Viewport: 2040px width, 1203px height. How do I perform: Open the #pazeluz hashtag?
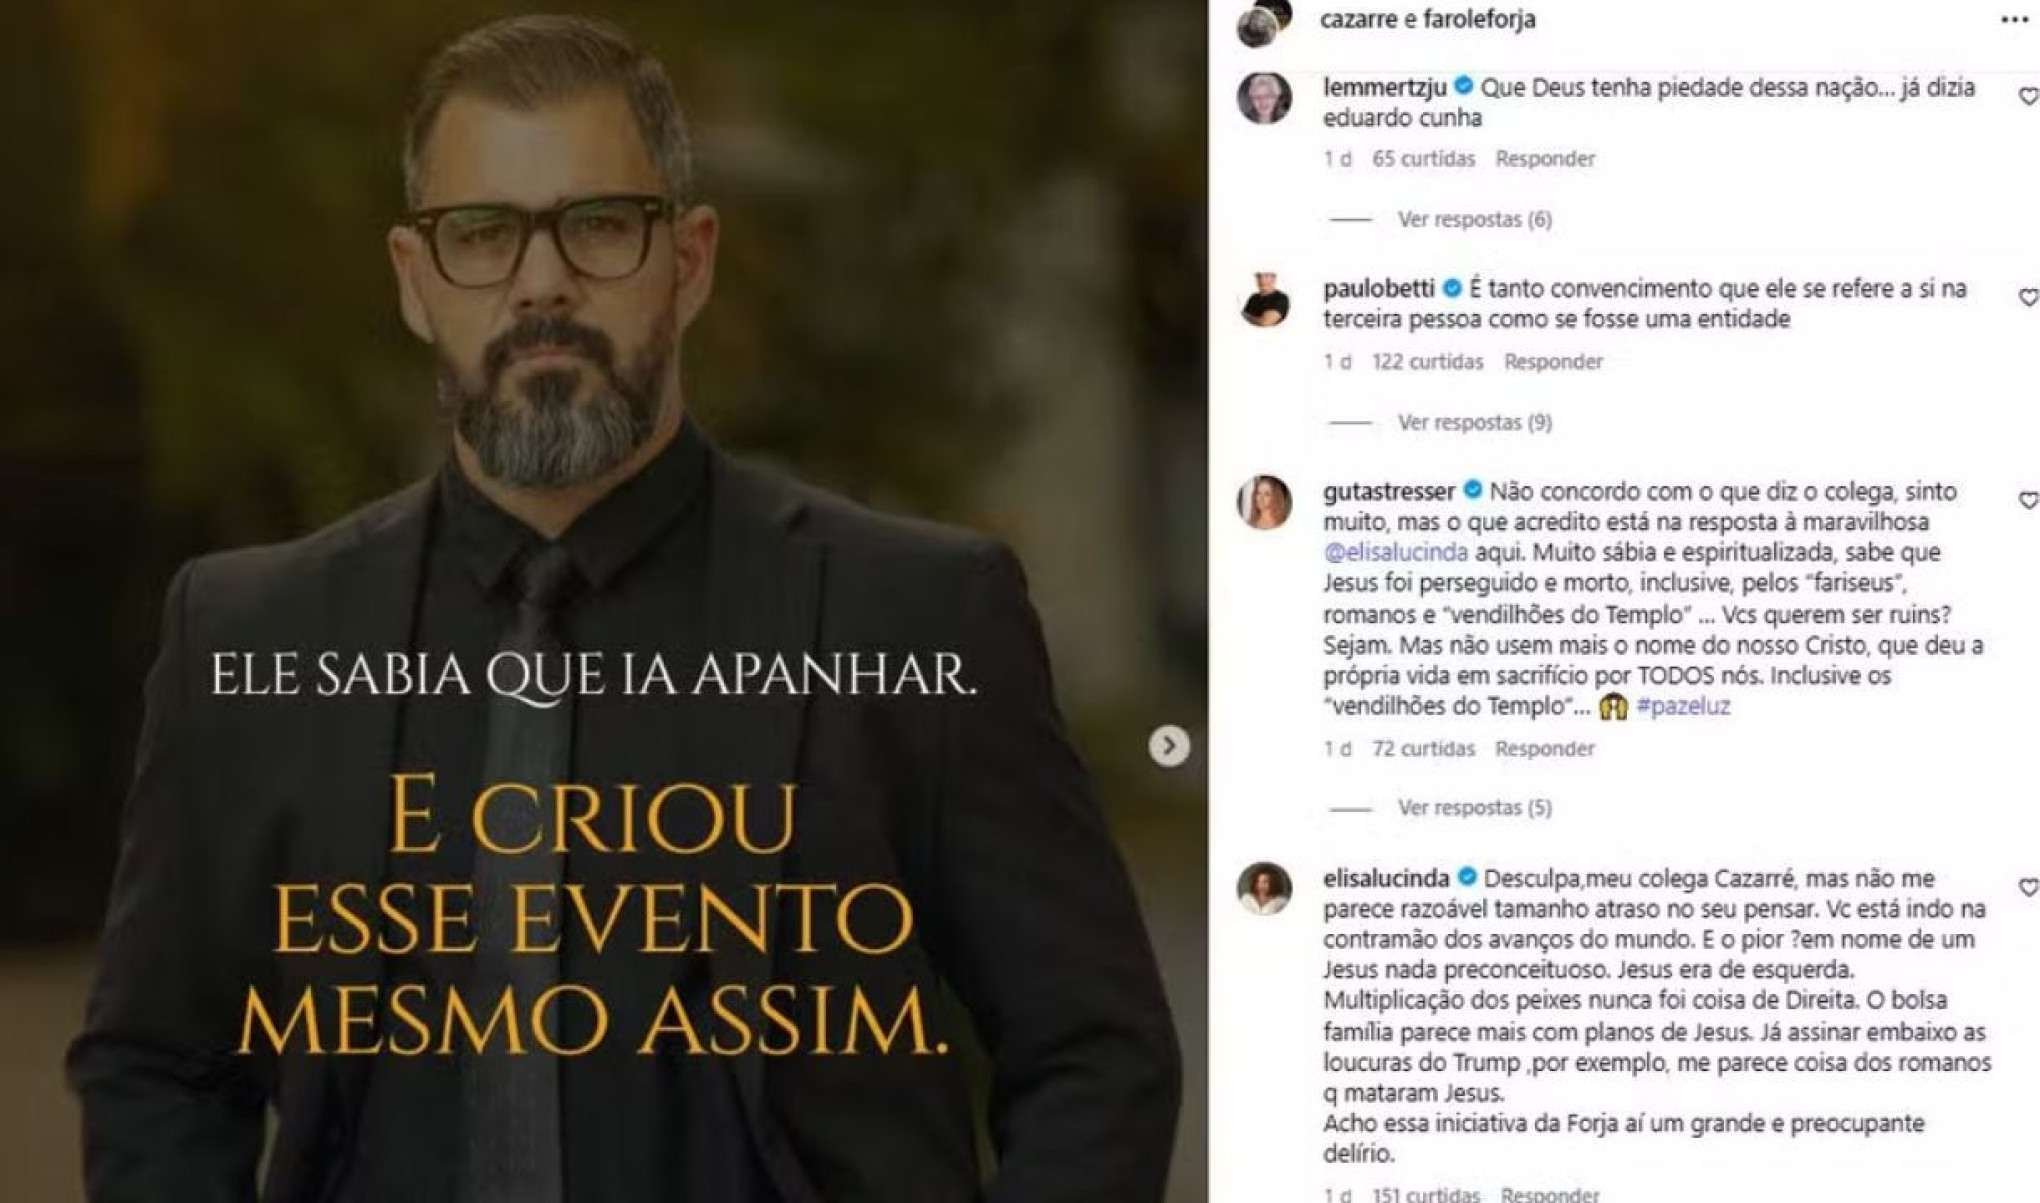(x=1683, y=706)
